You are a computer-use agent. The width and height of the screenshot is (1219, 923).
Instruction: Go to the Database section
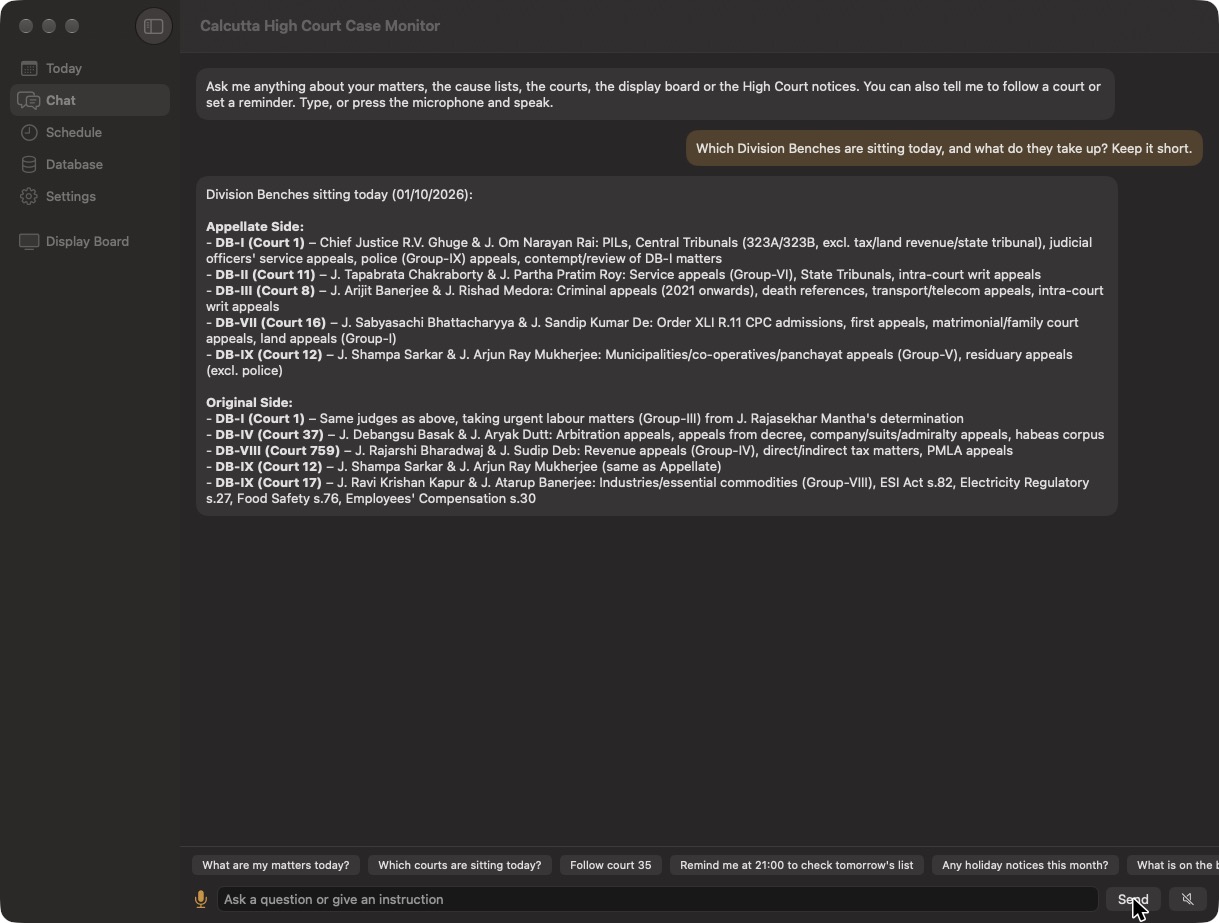click(x=90, y=164)
